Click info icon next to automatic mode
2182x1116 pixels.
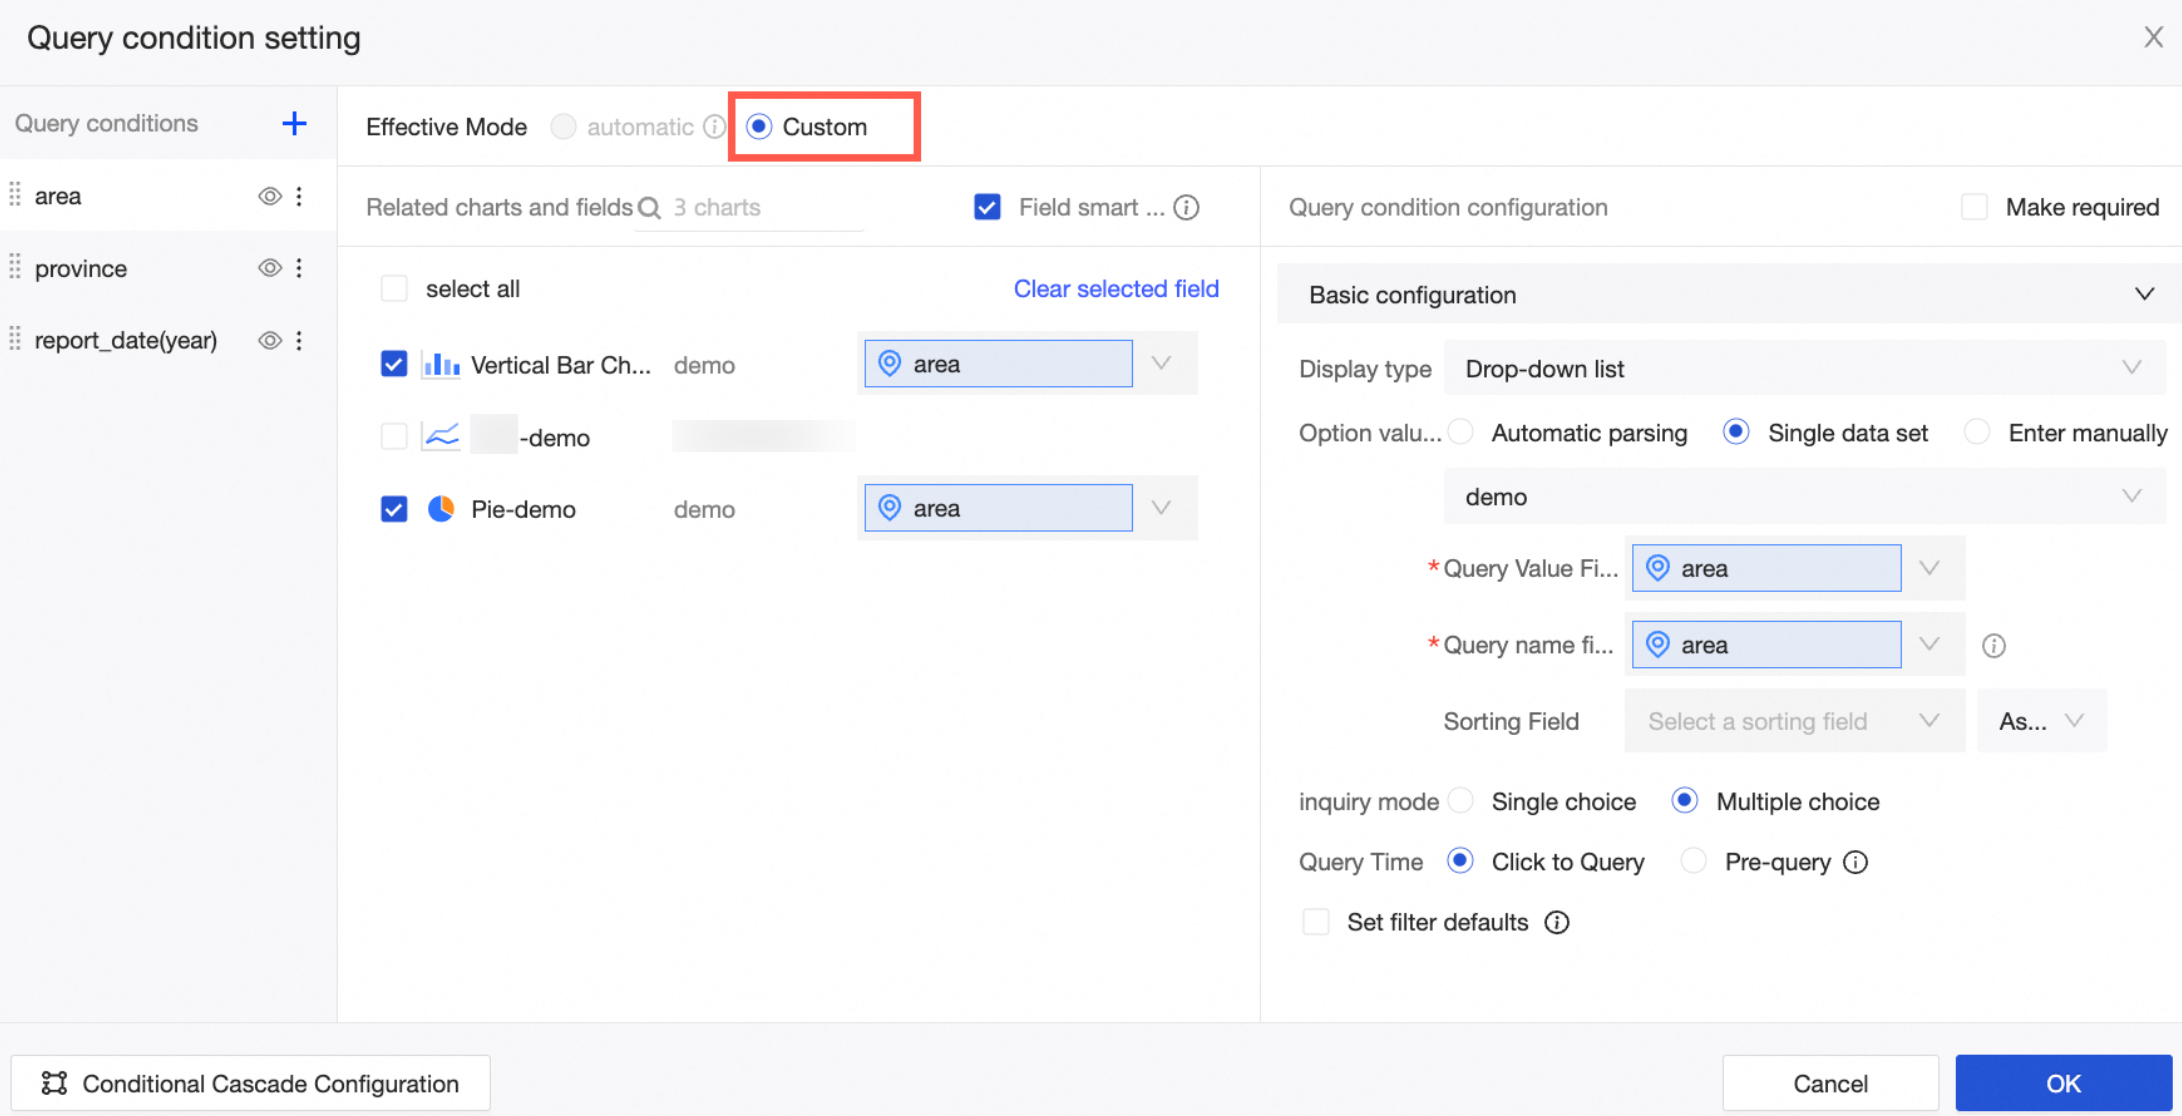(714, 127)
